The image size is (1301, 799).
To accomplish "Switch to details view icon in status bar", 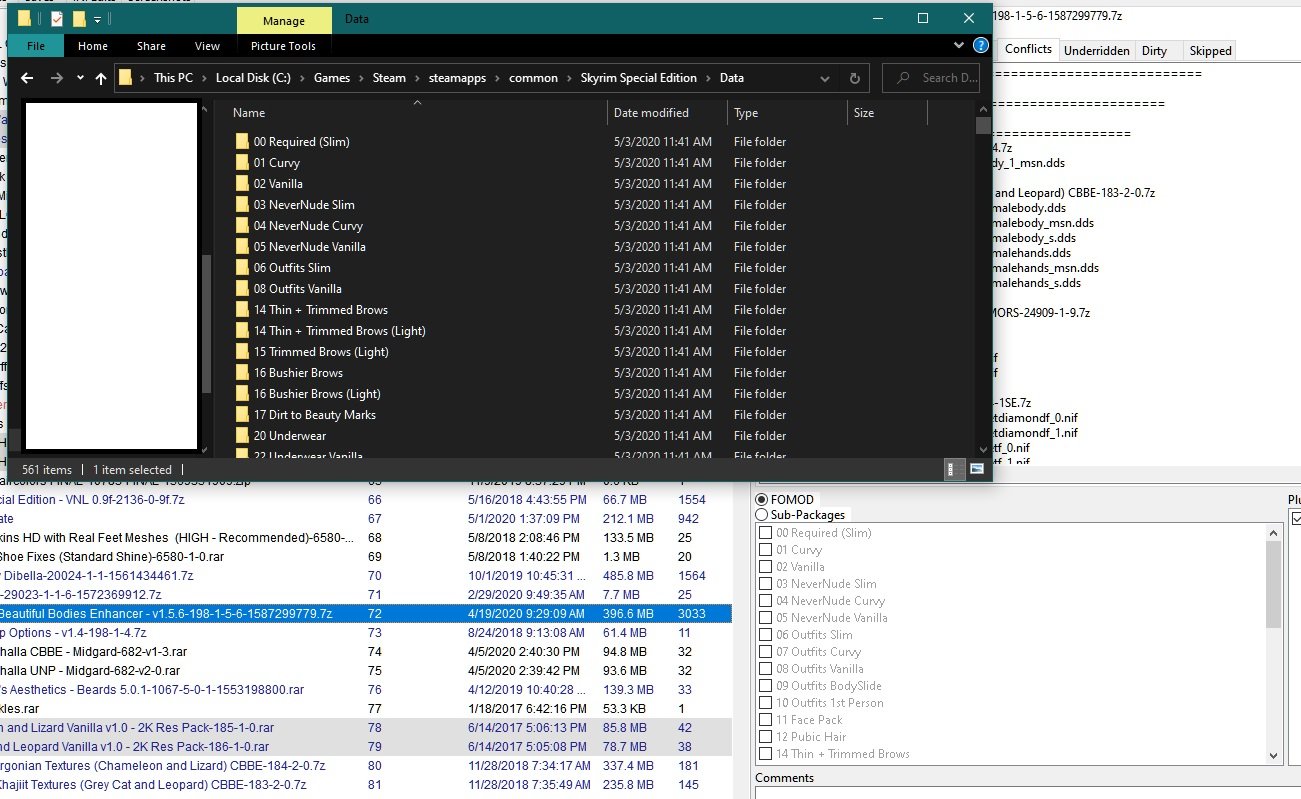I will pos(955,469).
